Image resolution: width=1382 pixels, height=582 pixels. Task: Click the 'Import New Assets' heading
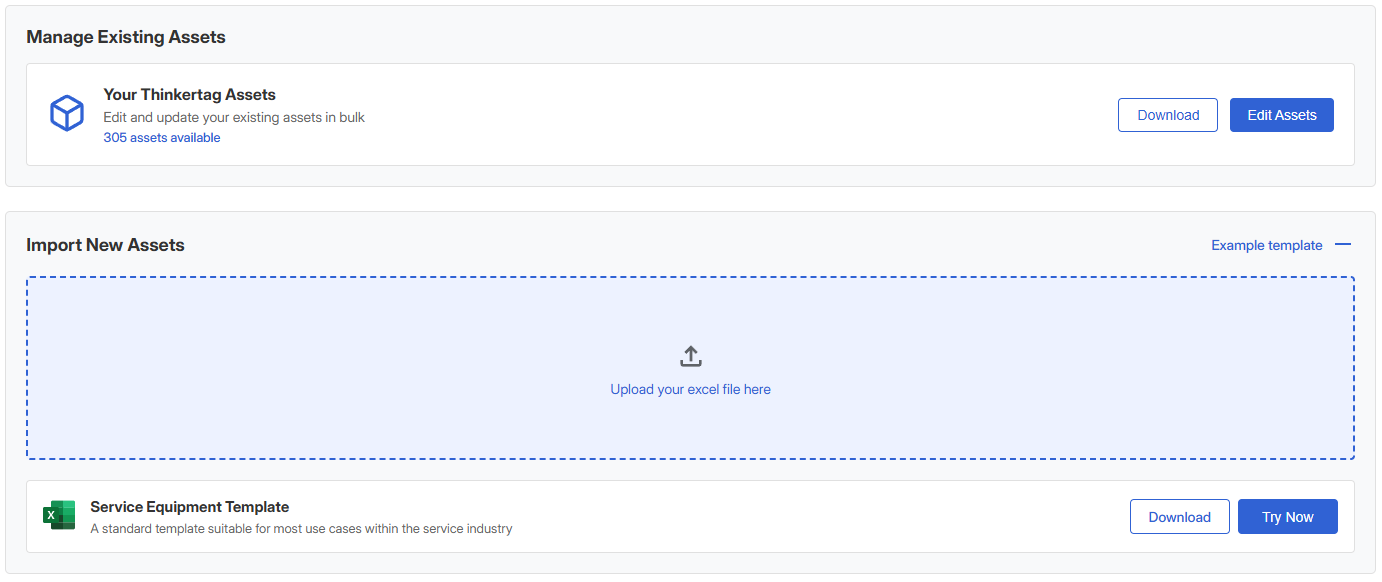click(105, 245)
